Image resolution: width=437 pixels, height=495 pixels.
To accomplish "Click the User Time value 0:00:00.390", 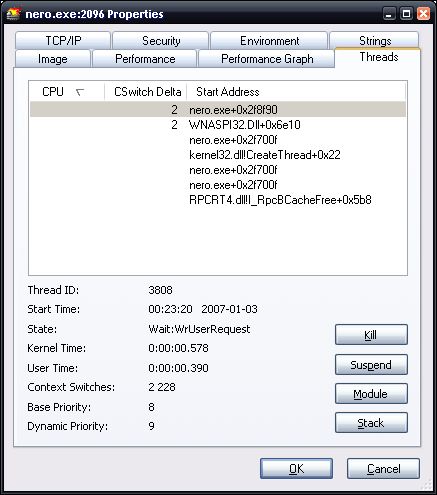I will point(178,368).
